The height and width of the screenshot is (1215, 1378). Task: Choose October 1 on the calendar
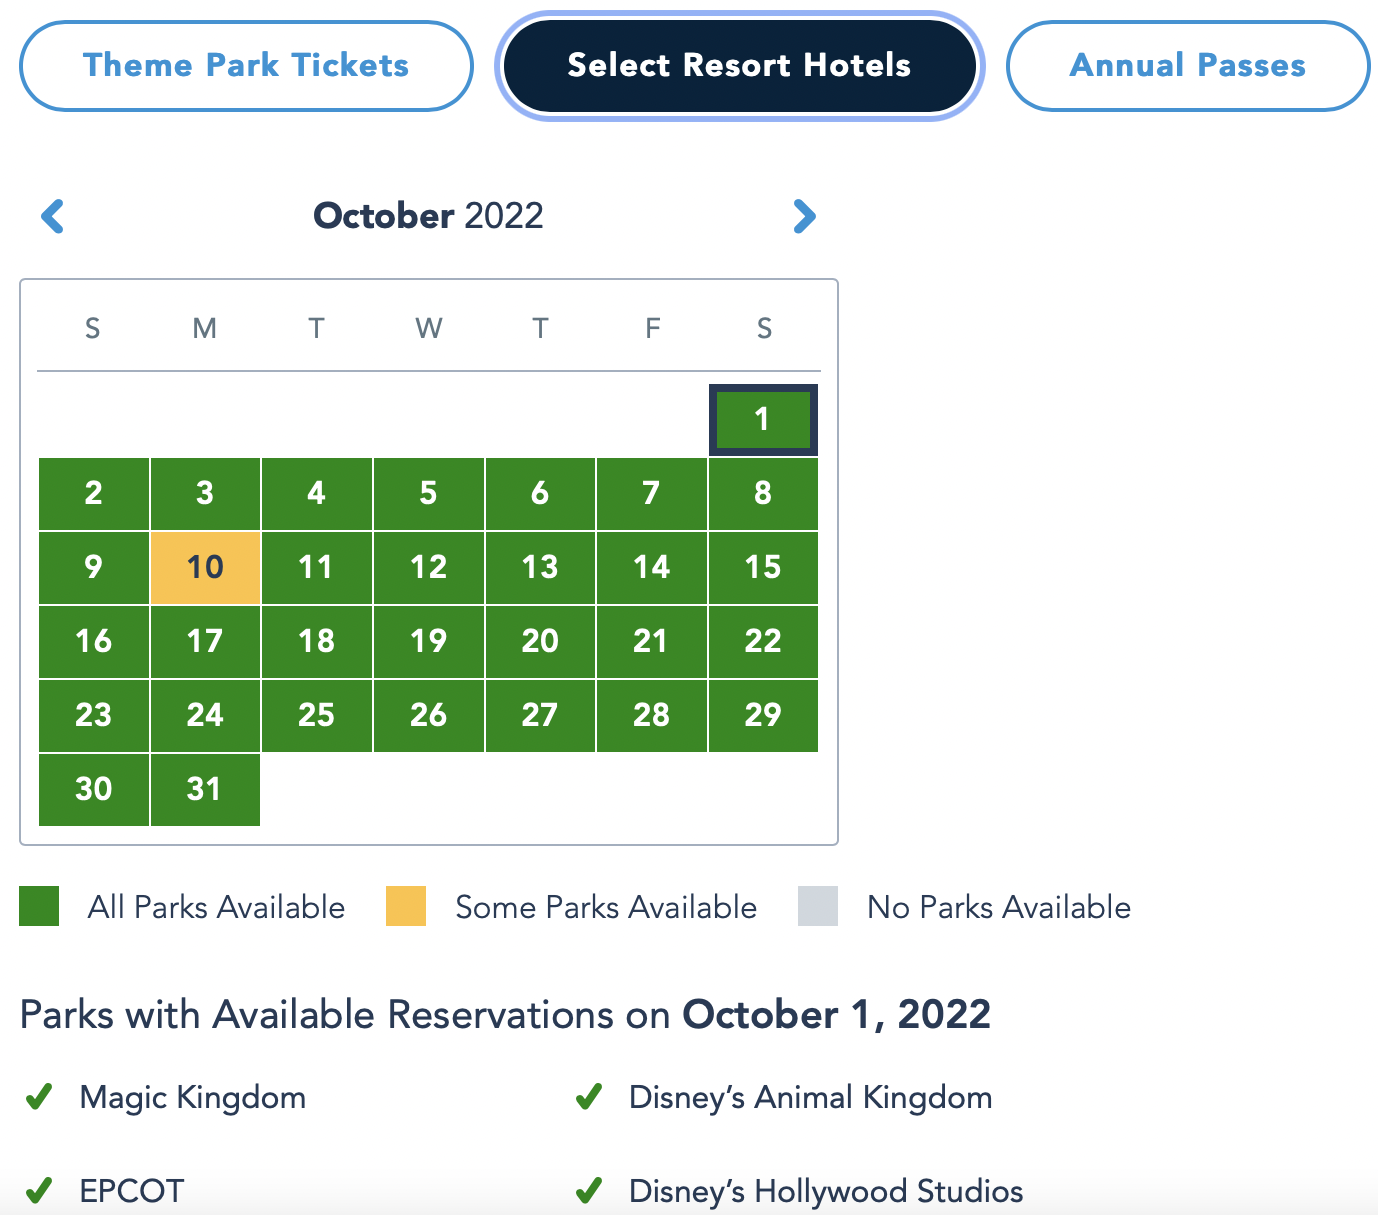[x=763, y=420]
